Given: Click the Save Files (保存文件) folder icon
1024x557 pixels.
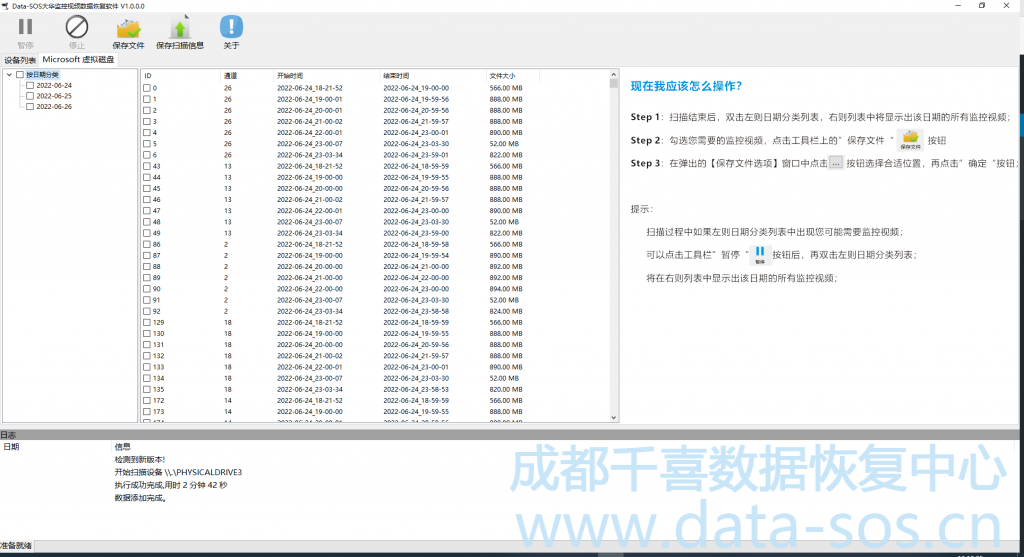Looking at the screenshot, I should (x=128, y=29).
